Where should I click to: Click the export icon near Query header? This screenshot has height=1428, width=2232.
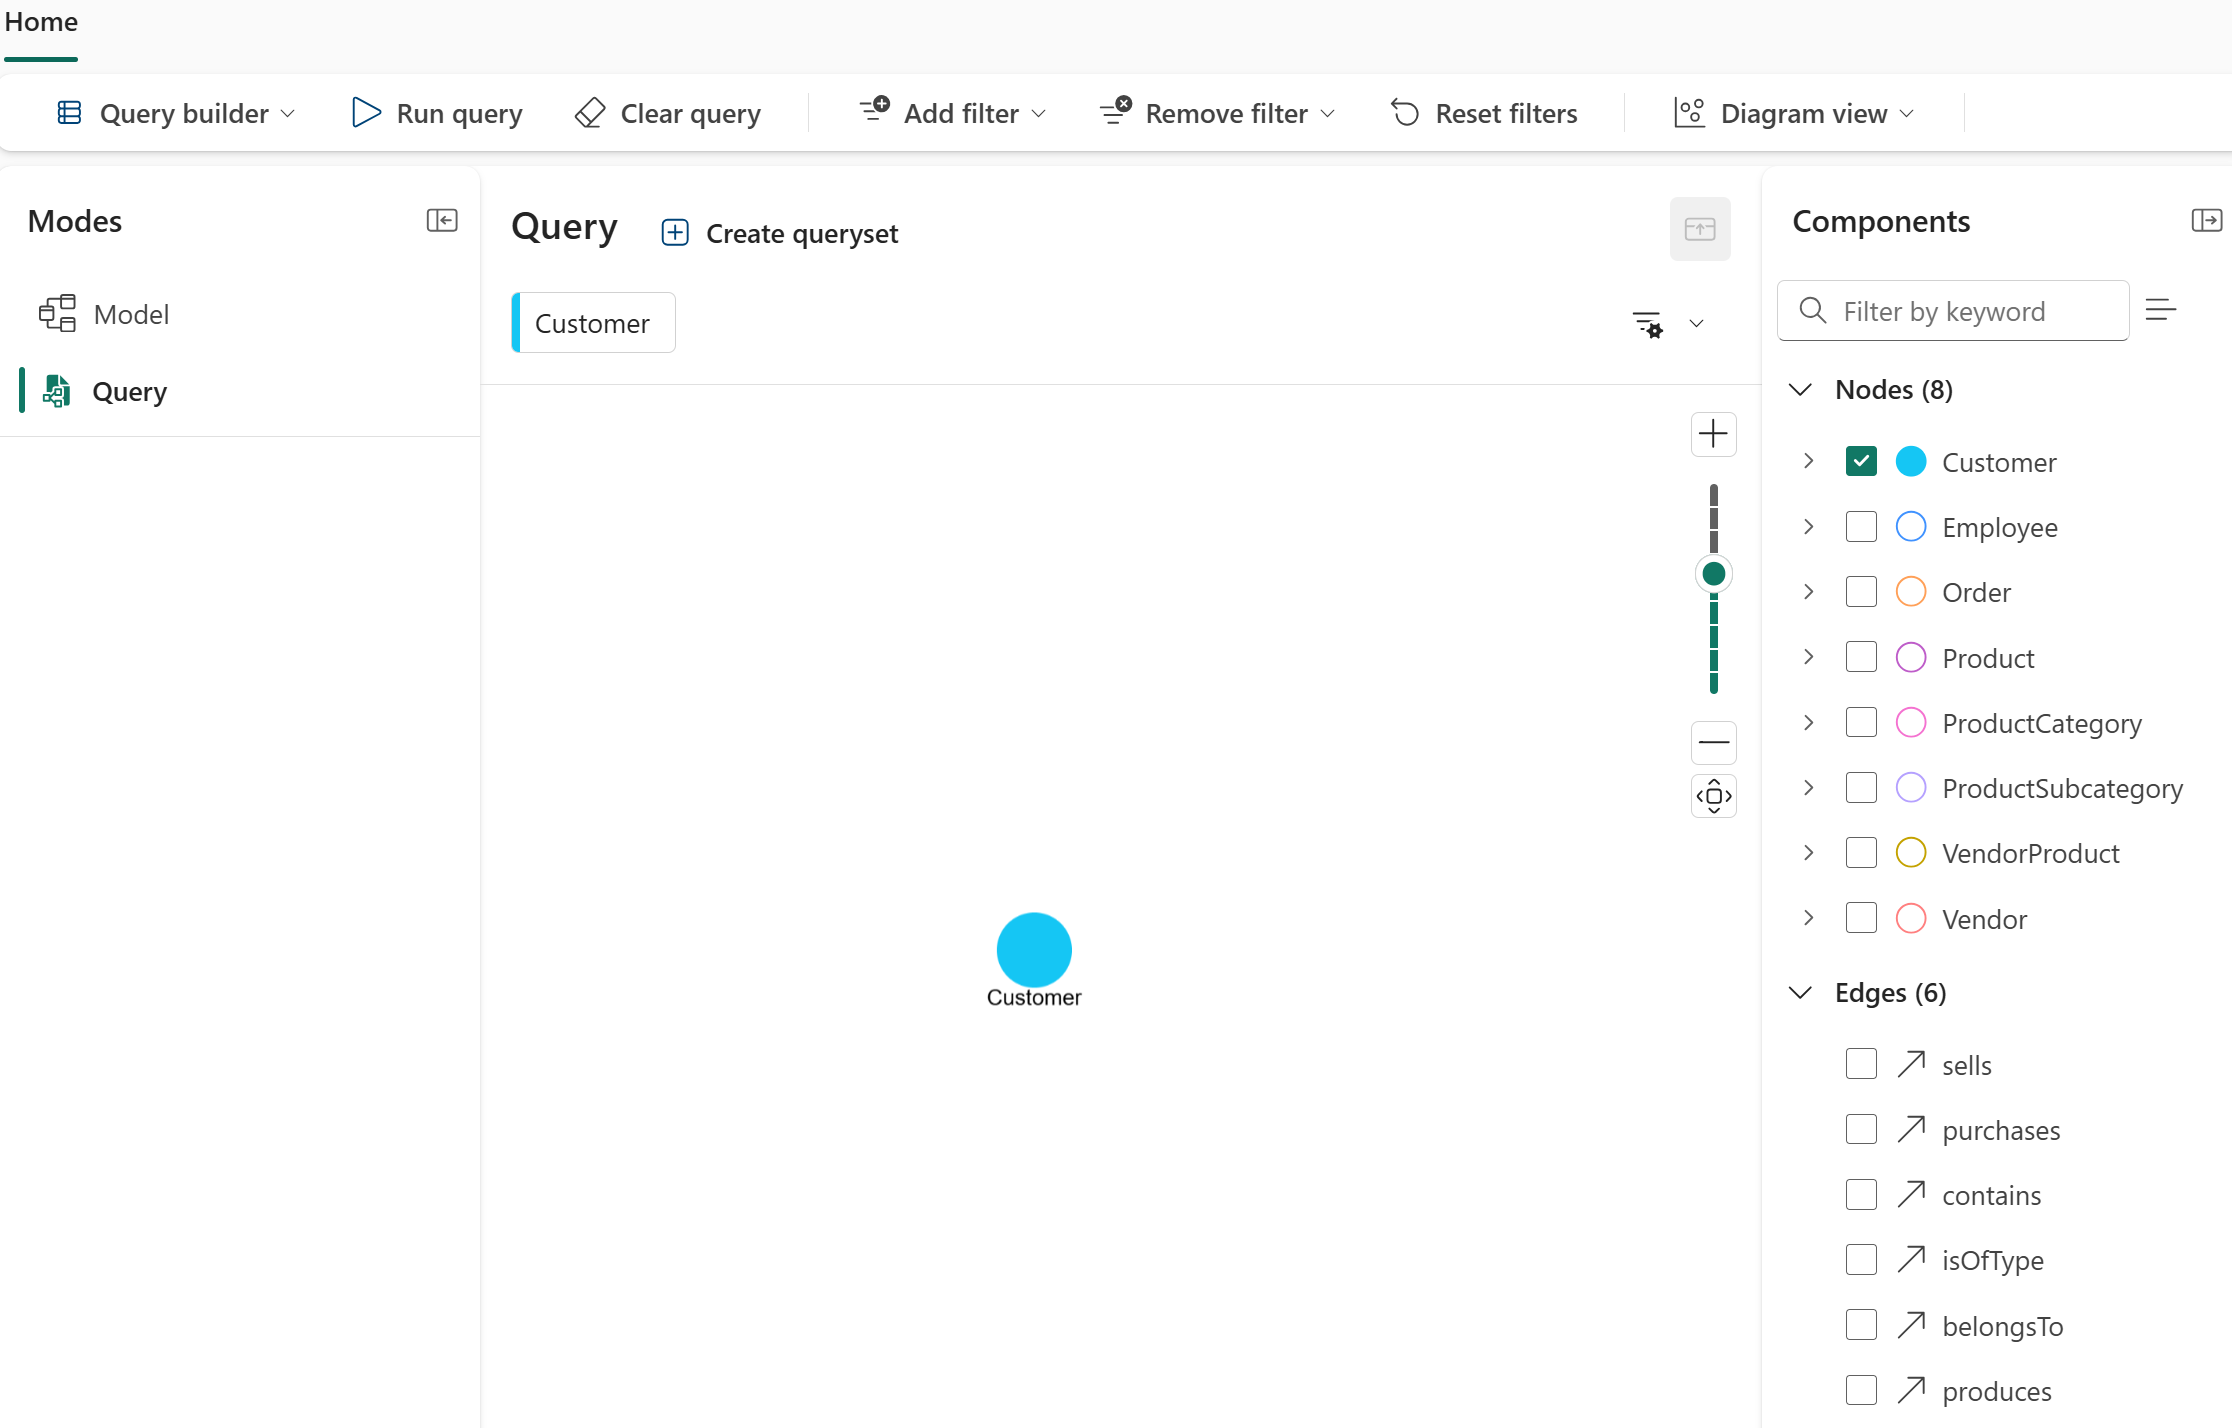click(x=1699, y=229)
